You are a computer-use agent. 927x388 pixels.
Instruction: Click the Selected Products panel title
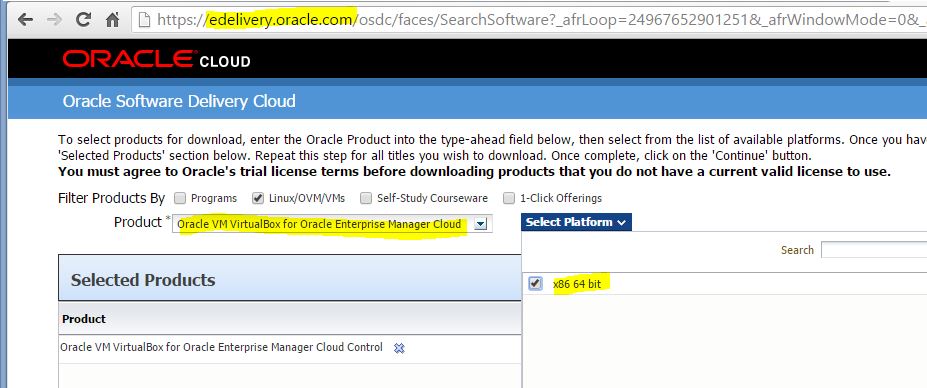(x=143, y=280)
